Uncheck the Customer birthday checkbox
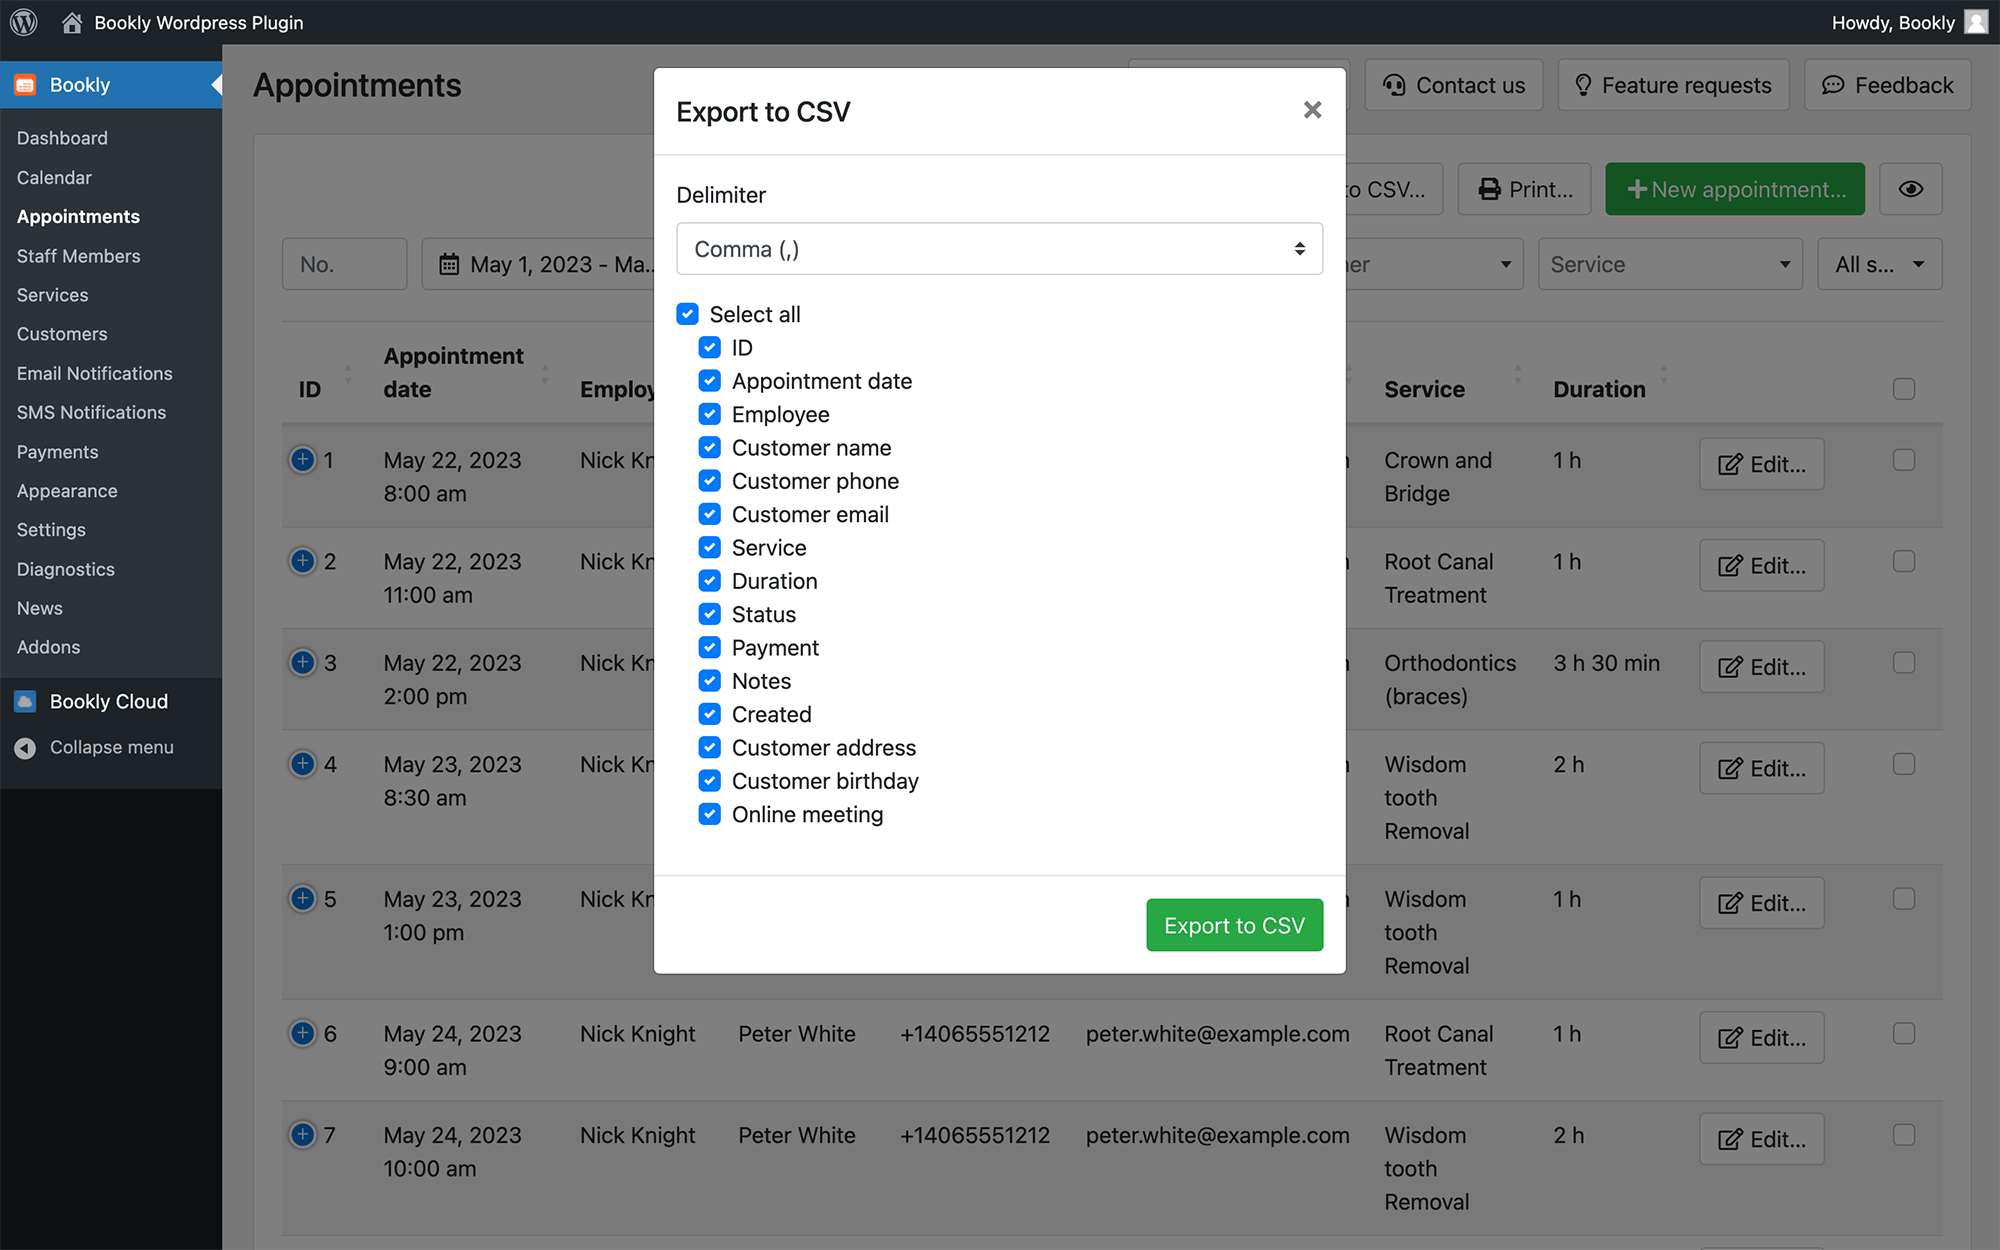Viewport: 2000px width, 1250px height. [x=709, y=781]
